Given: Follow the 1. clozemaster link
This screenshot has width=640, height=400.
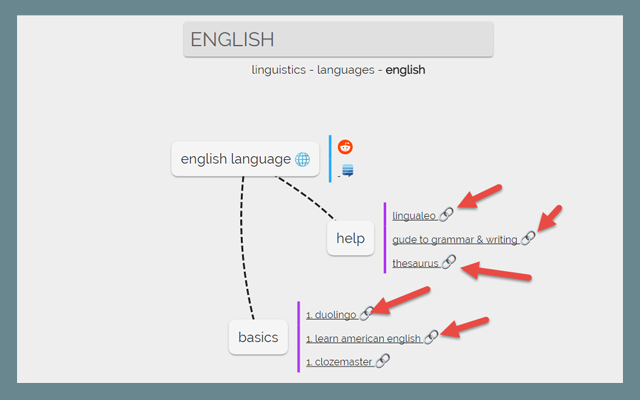Looking at the screenshot, I should pyautogui.click(x=339, y=362).
